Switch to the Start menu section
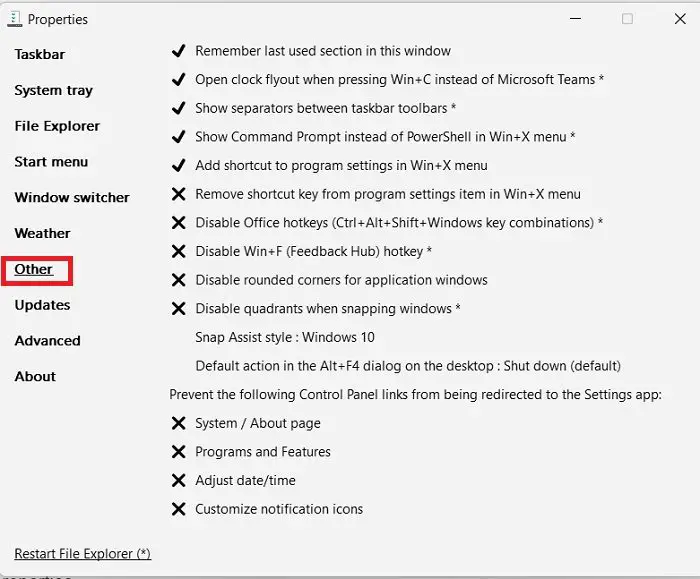Screen dimensions: 700x579 point(51,162)
